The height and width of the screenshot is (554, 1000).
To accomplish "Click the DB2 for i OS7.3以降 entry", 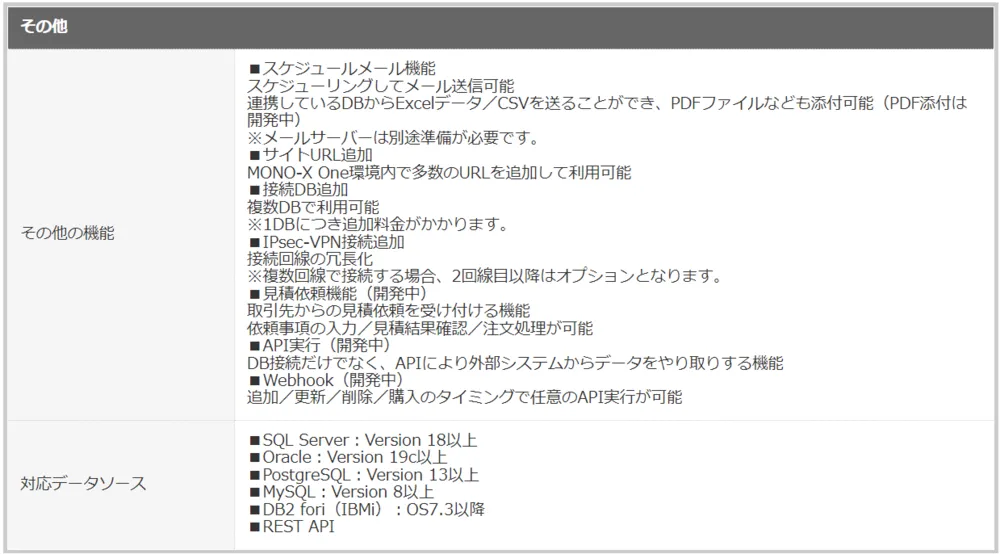I will 366,509.
